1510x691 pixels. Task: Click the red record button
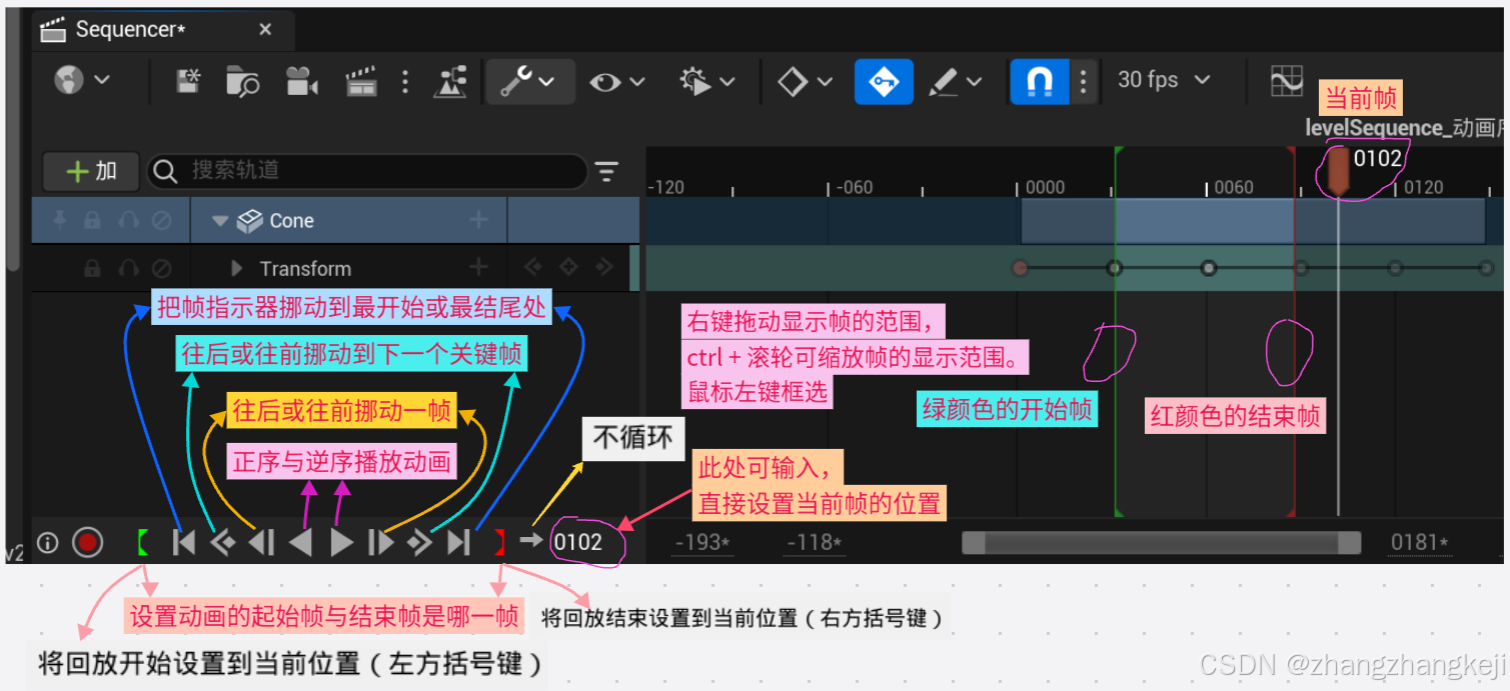point(88,543)
